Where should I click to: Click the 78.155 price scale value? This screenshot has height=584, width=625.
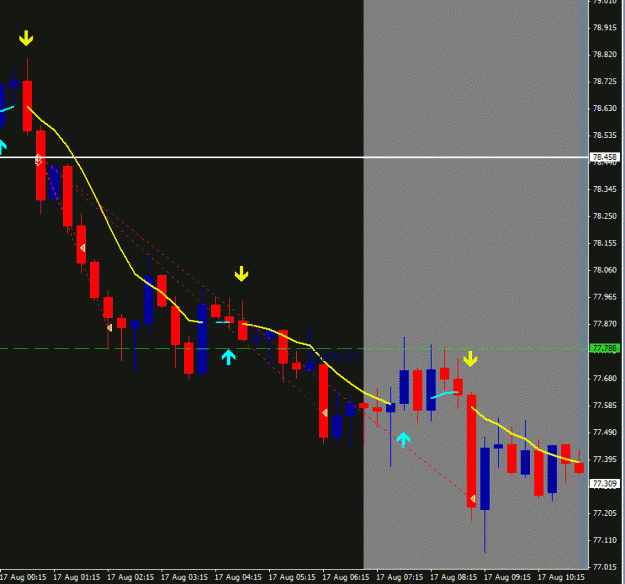605,243
